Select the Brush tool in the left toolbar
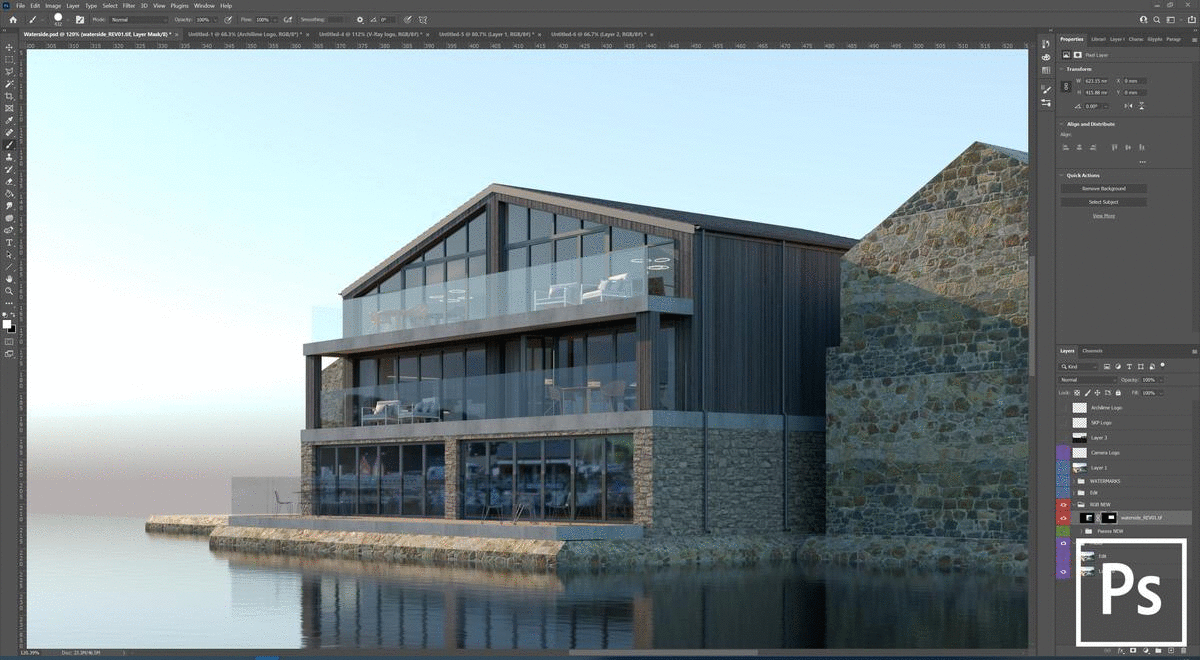 pyautogui.click(x=9, y=145)
